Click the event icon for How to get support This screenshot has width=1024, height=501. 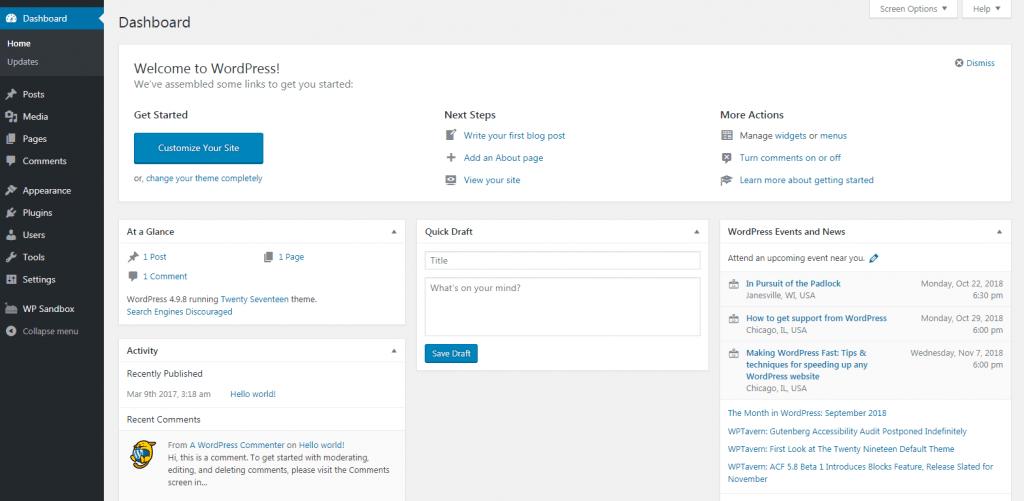(734, 318)
